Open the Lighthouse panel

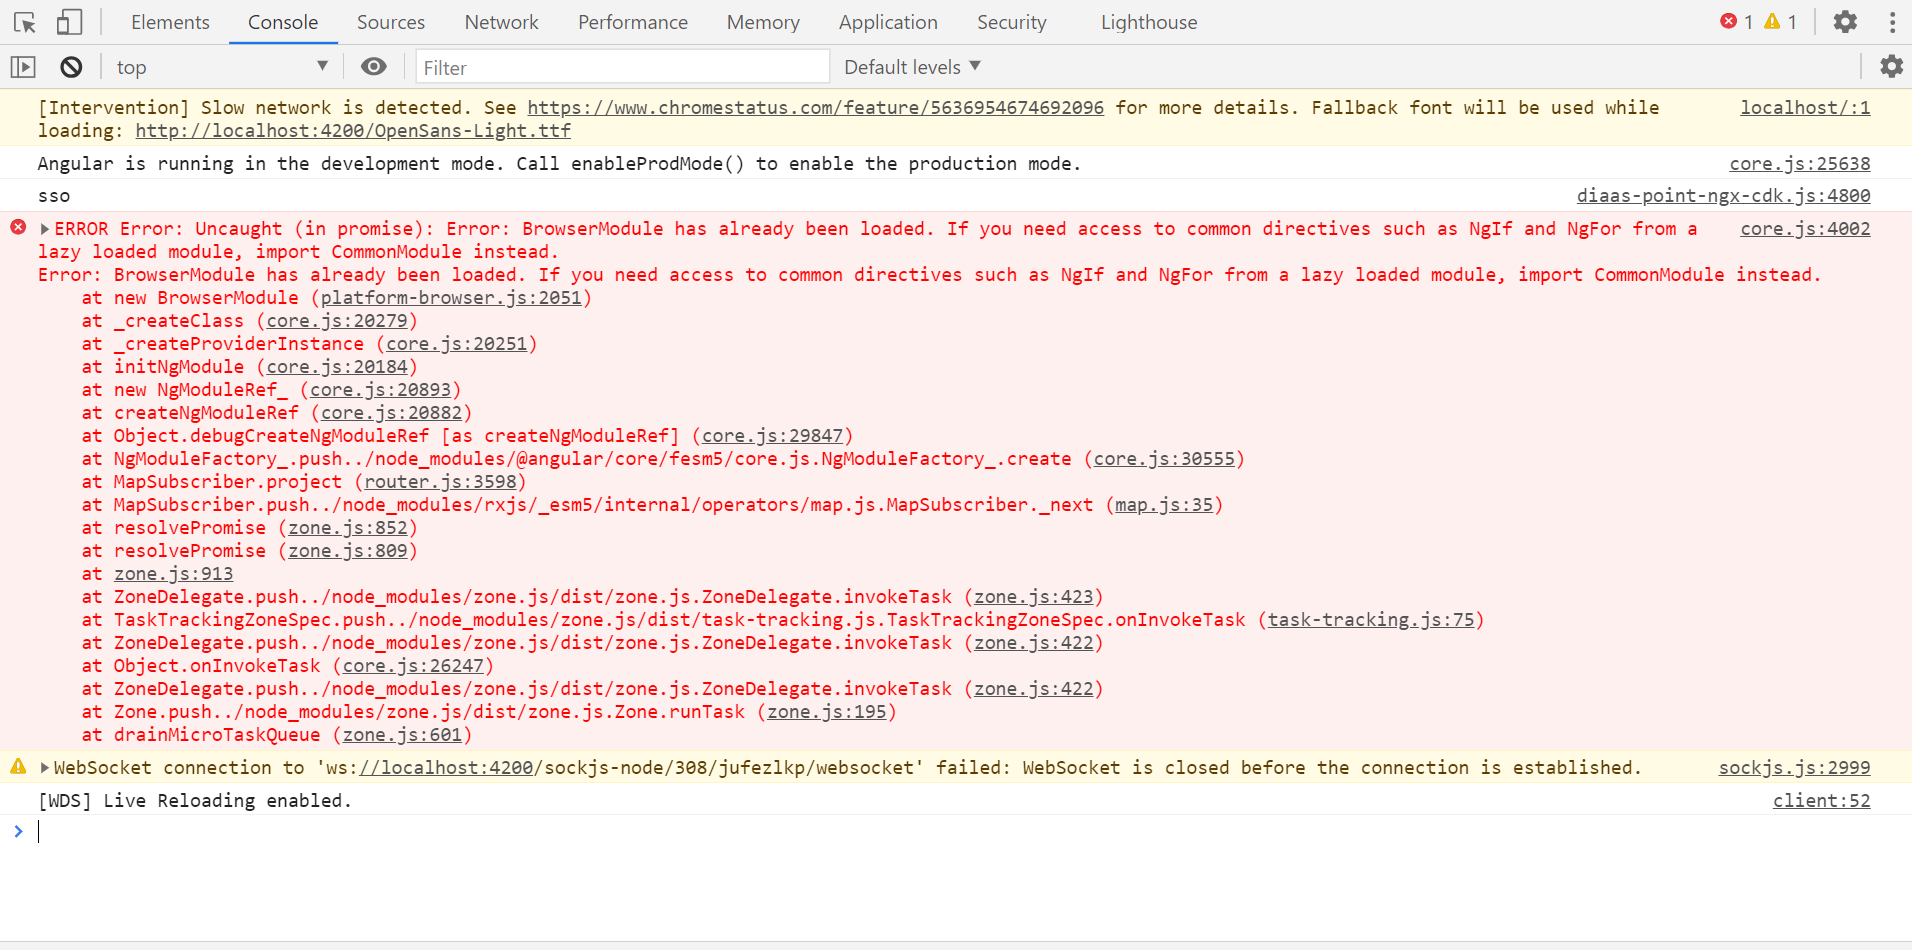point(1148,22)
